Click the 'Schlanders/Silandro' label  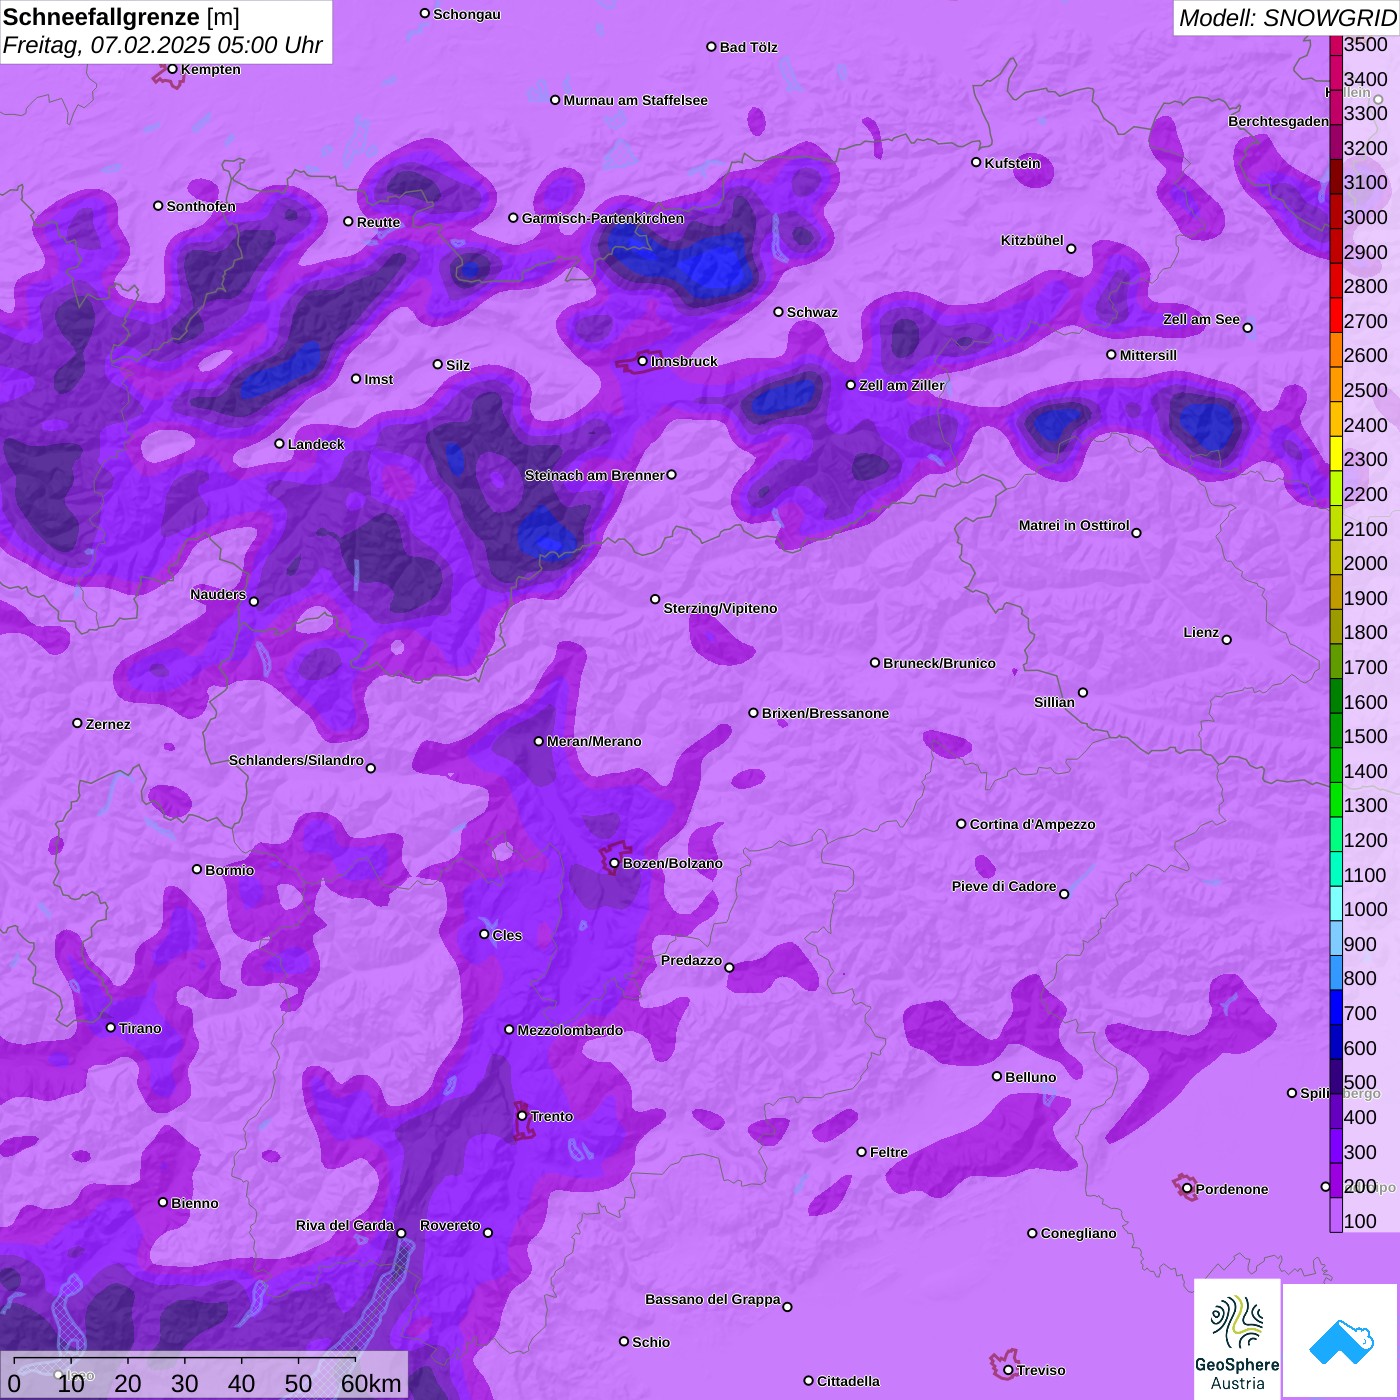[296, 760]
